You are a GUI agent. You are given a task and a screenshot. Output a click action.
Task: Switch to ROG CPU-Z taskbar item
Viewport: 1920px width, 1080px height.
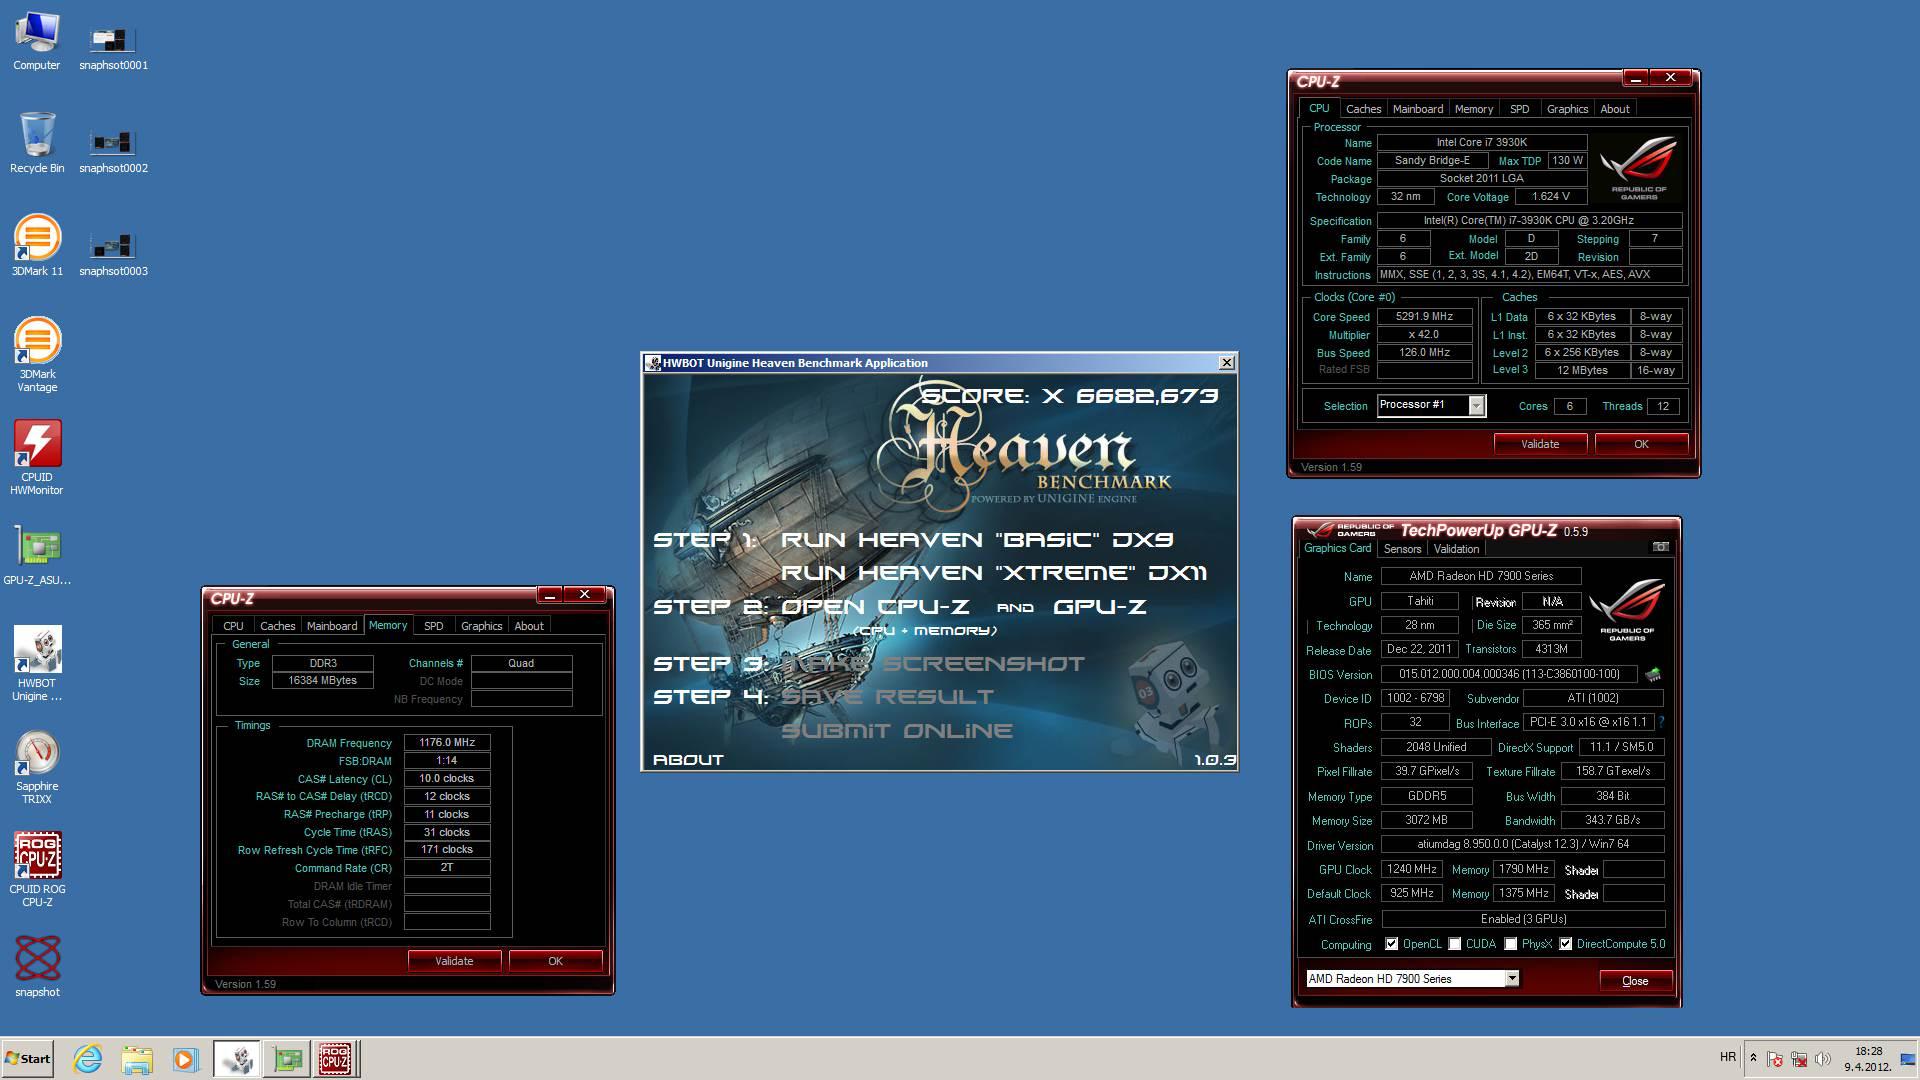[336, 1058]
